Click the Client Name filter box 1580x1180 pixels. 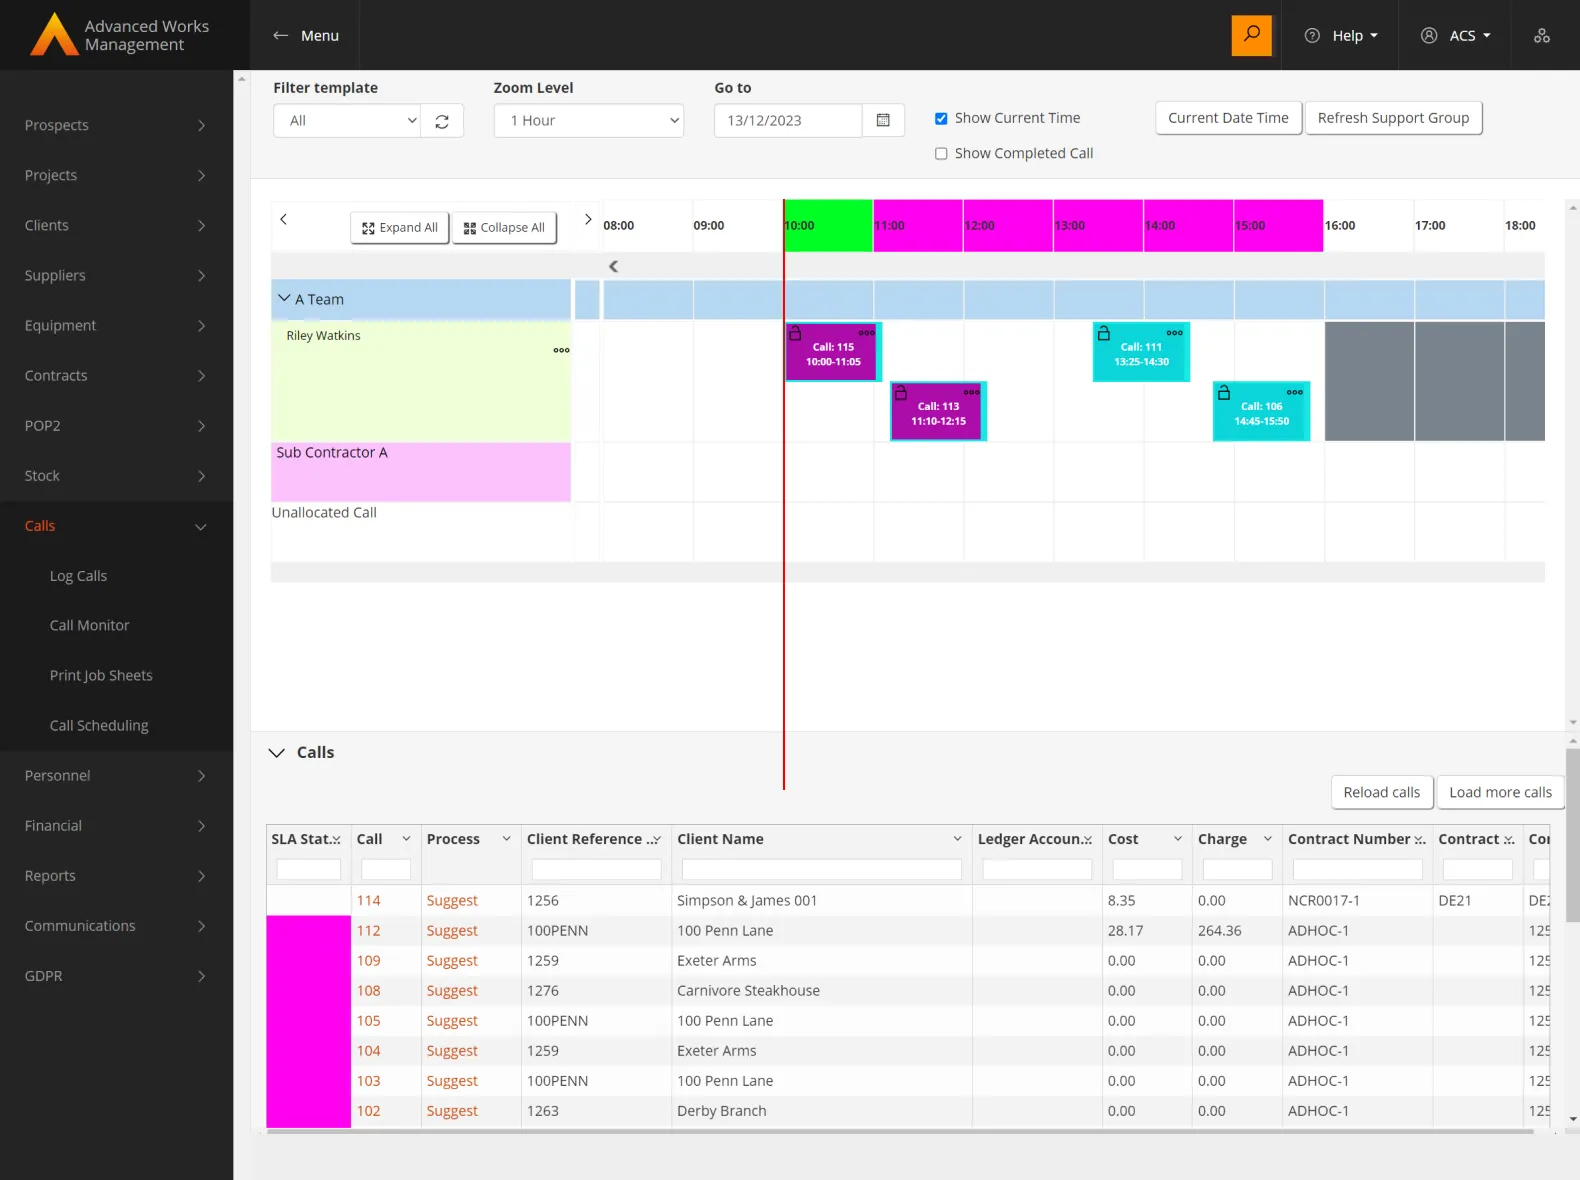click(821, 870)
